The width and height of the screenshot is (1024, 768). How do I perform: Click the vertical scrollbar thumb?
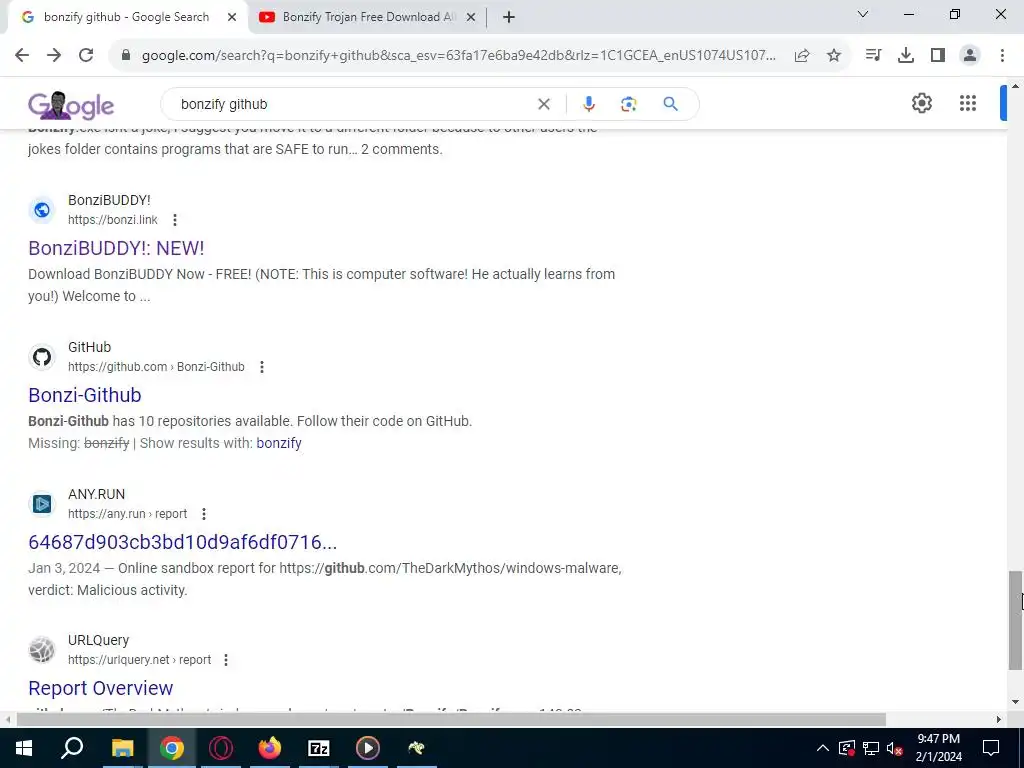pyautogui.click(x=1015, y=620)
